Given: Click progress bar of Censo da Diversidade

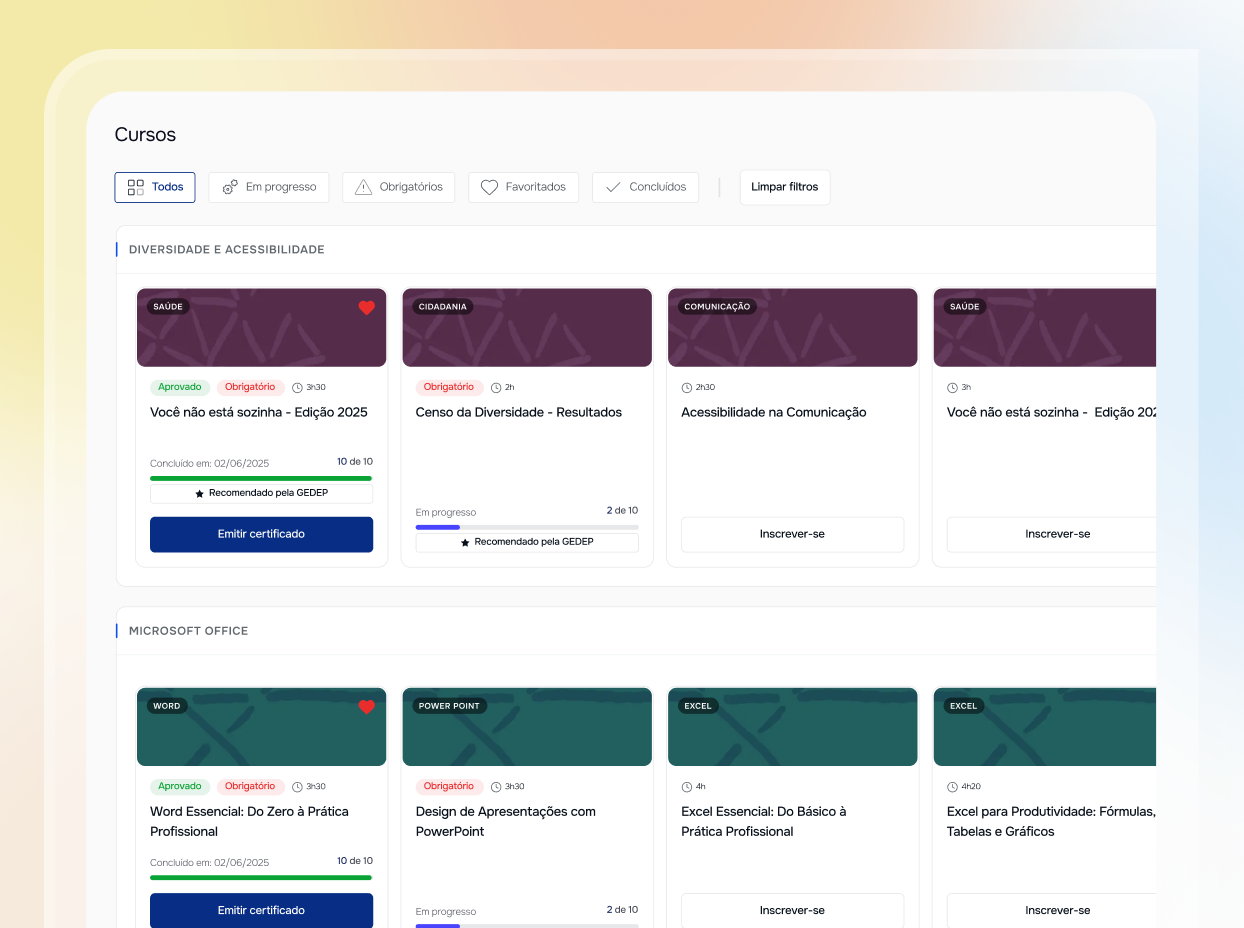Looking at the screenshot, I should [527, 527].
